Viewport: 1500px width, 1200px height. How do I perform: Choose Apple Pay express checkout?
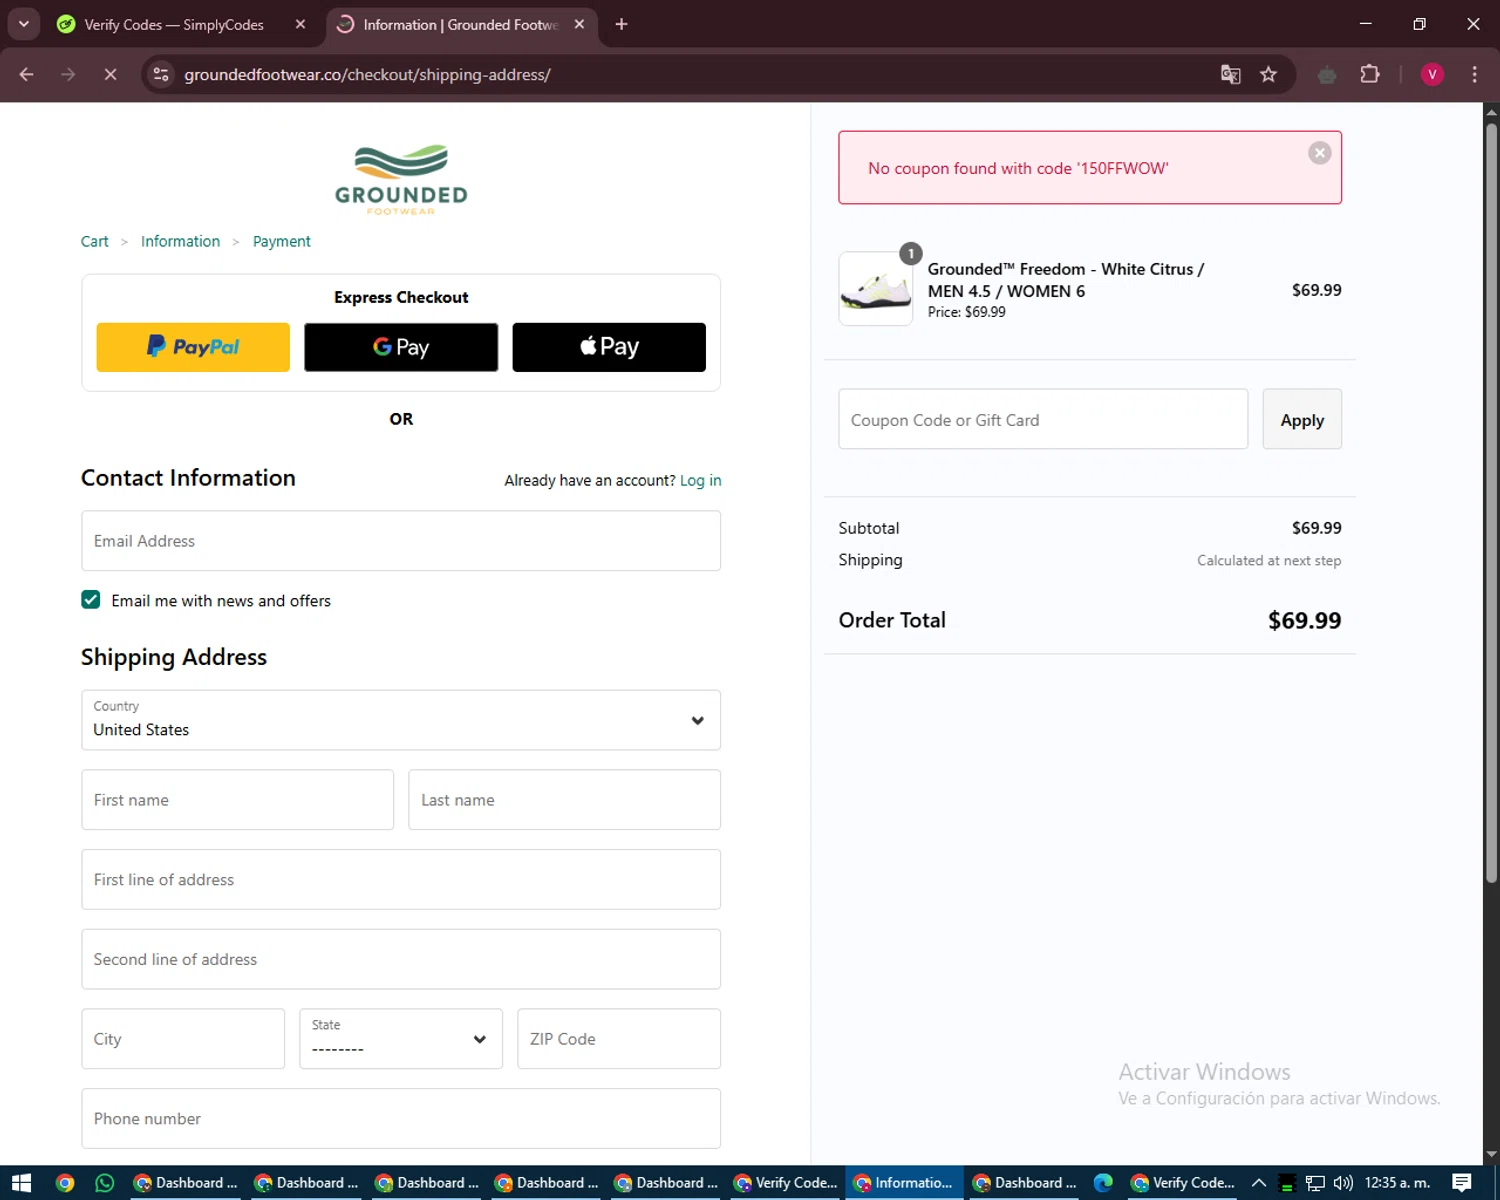[x=609, y=347]
